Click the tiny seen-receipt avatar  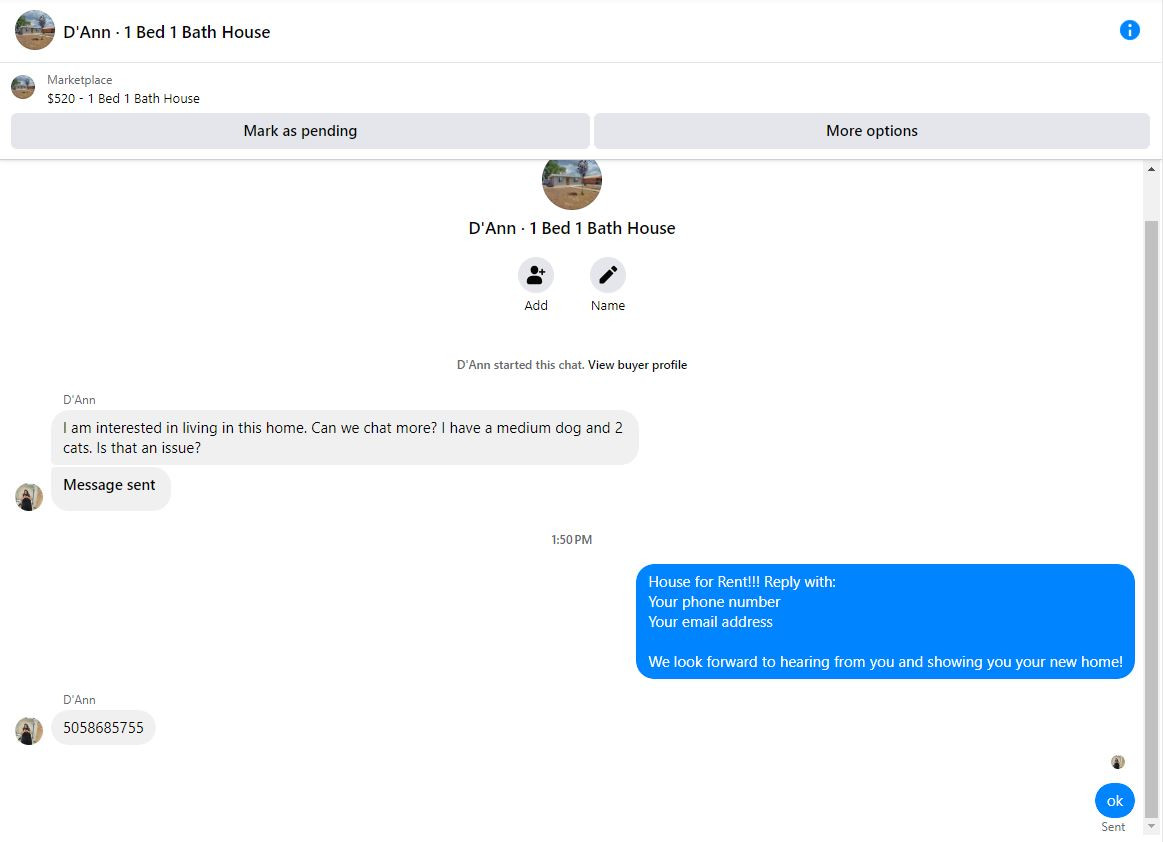tap(1118, 762)
